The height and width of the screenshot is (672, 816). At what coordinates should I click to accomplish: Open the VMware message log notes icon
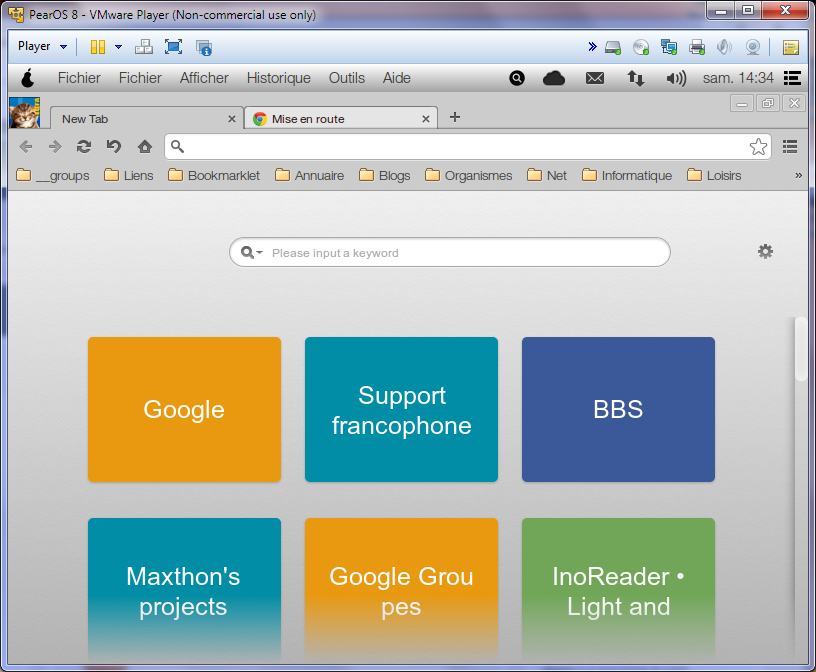[x=791, y=47]
